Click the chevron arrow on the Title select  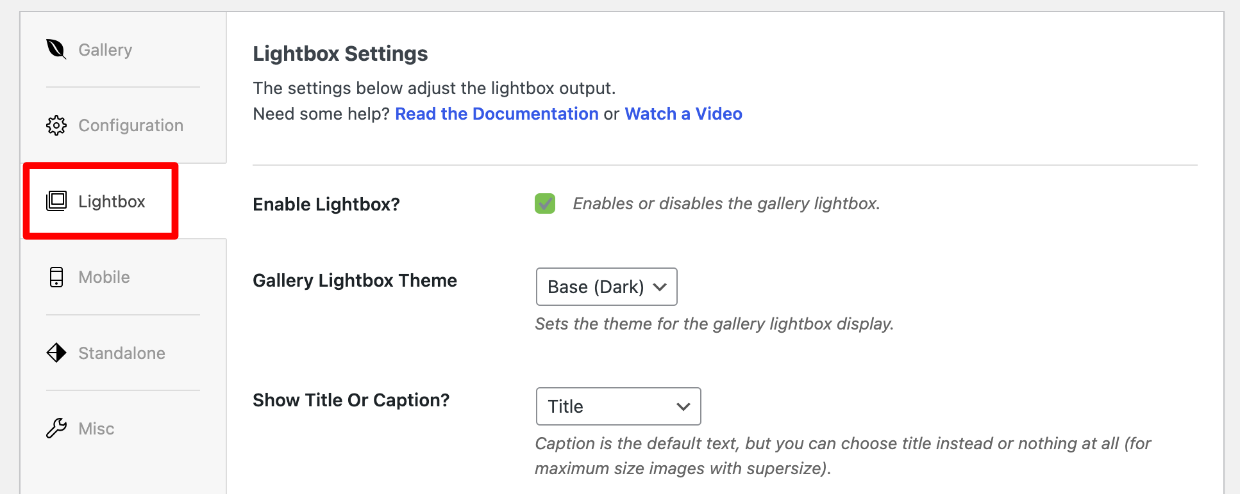coord(683,407)
